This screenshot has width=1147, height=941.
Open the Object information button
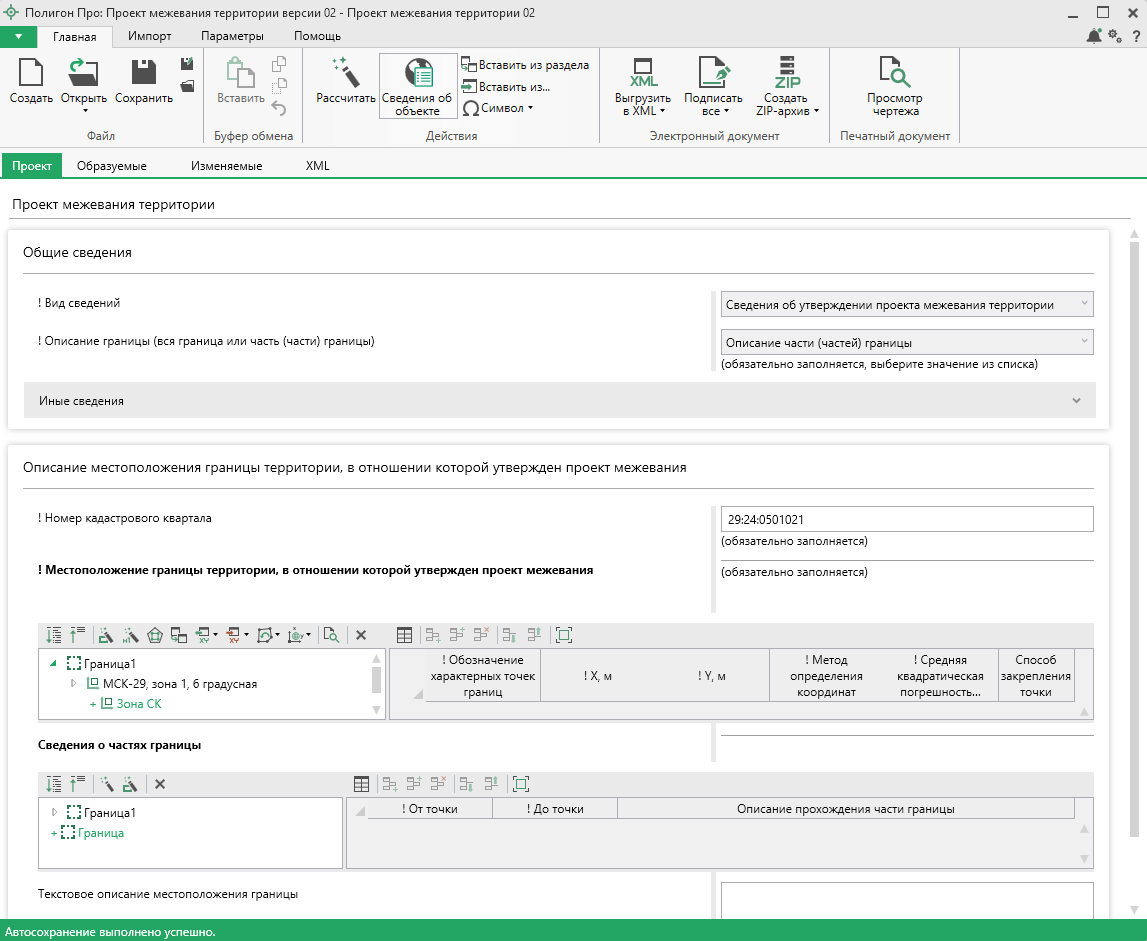click(x=417, y=86)
